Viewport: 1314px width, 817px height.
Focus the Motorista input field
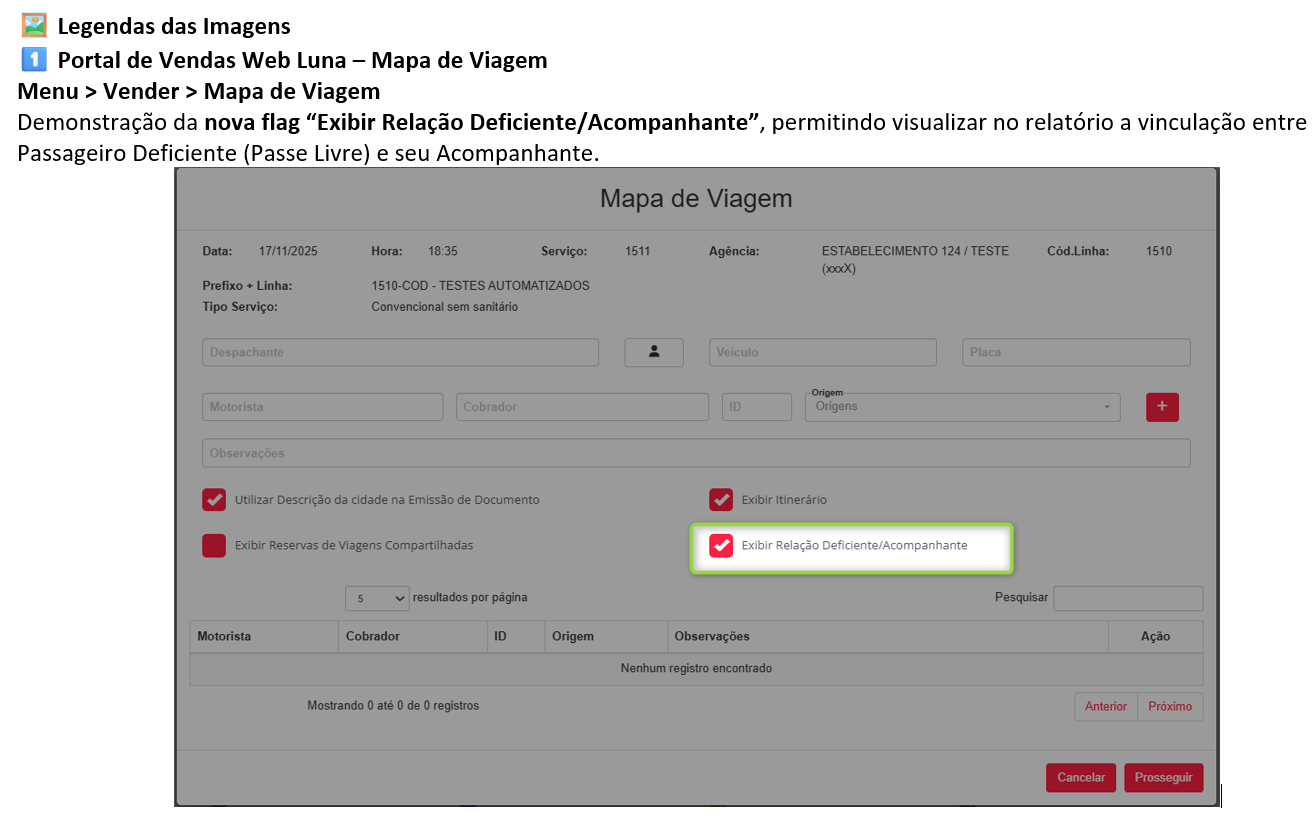click(322, 407)
